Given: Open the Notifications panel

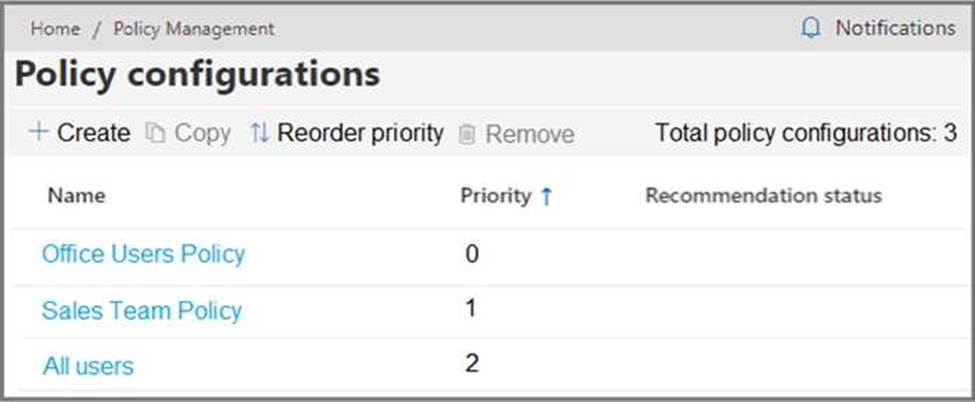Looking at the screenshot, I should 878,28.
